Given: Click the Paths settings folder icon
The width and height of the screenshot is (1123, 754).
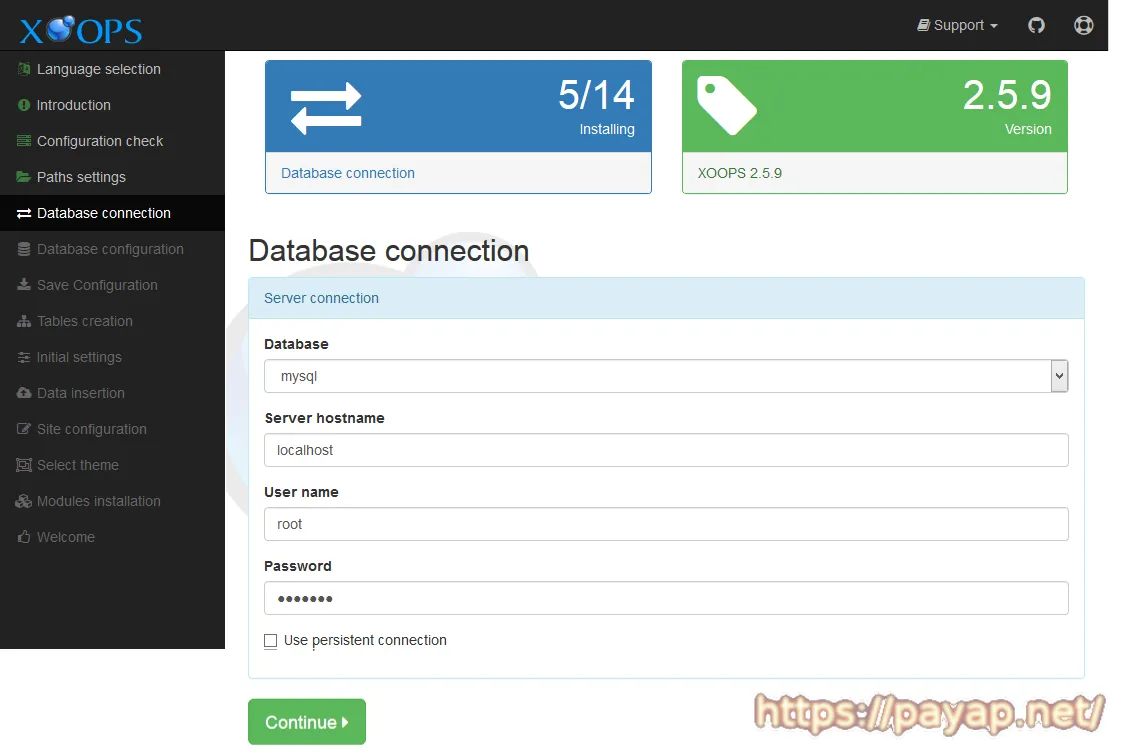Looking at the screenshot, I should (x=24, y=177).
